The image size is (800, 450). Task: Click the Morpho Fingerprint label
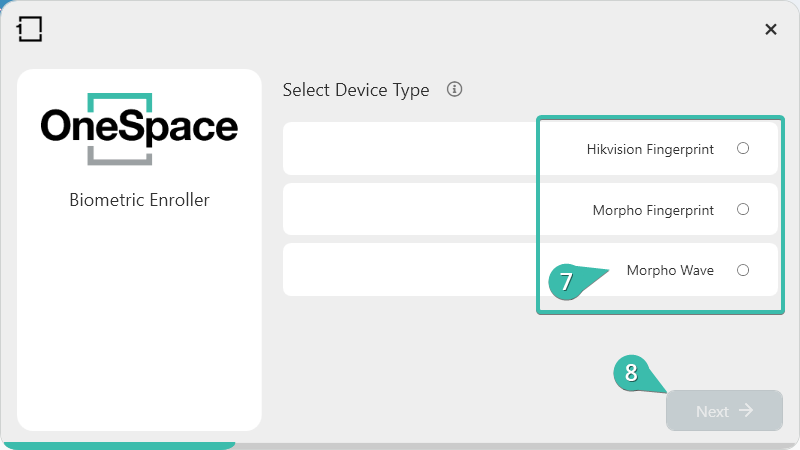pos(653,210)
